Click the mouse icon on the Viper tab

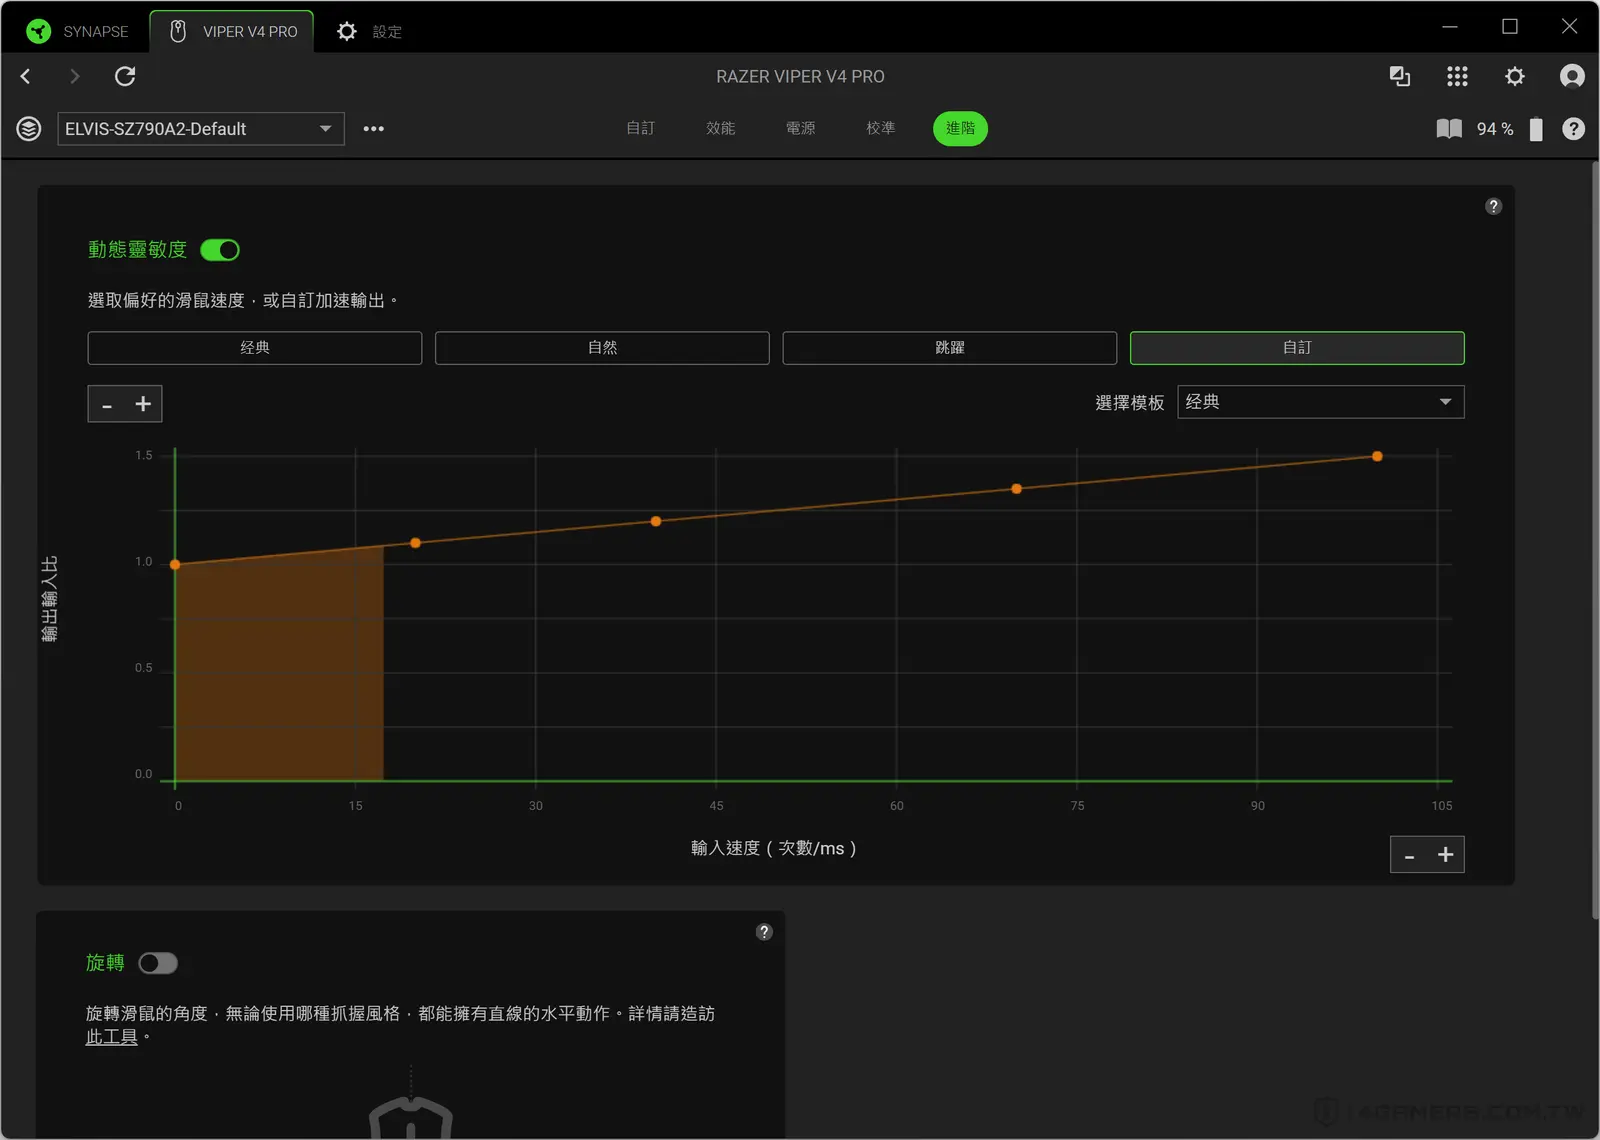tap(178, 31)
